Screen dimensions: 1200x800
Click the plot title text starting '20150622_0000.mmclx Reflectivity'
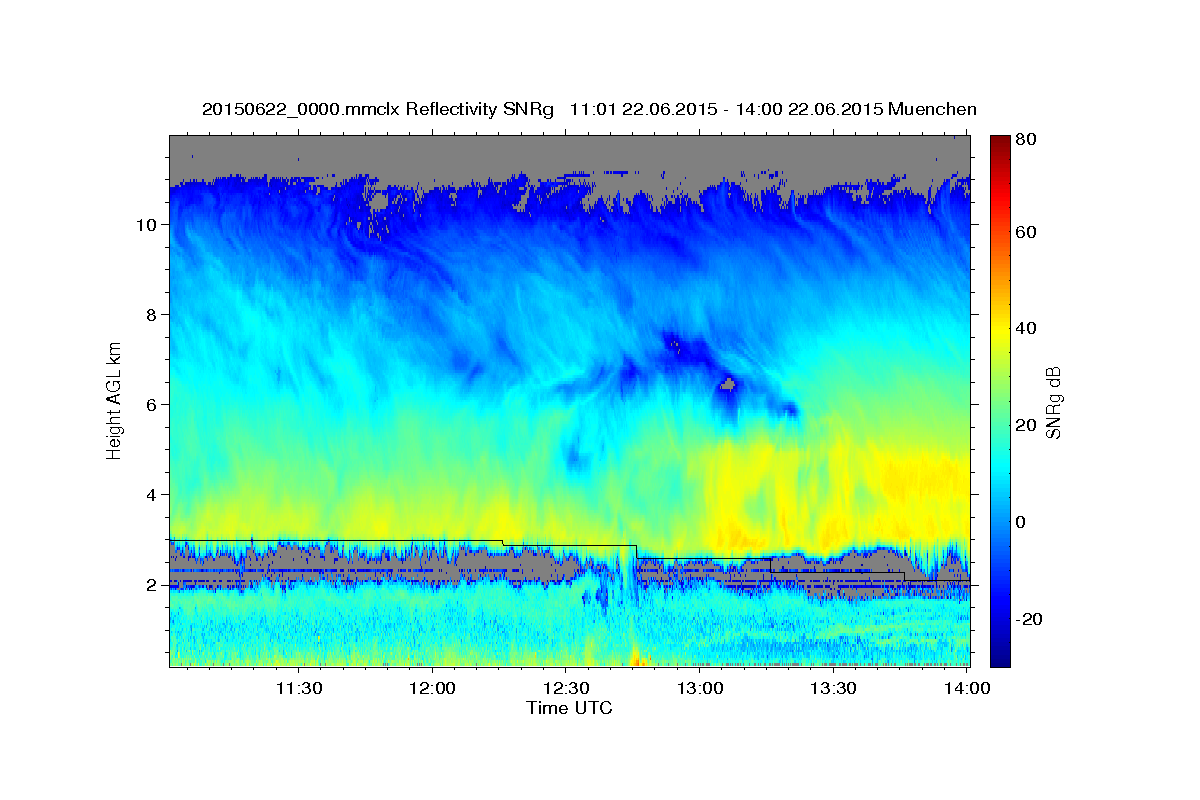[x=589, y=109]
